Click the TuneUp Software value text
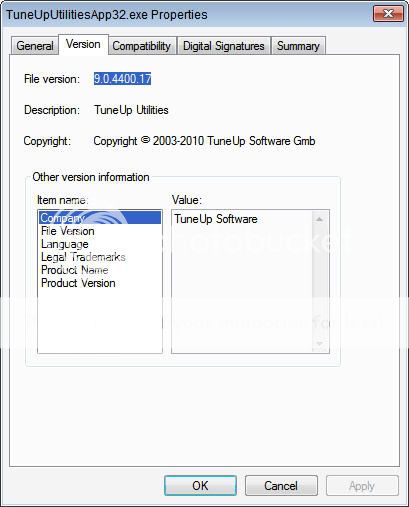The image size is (409, 507). 216,219
